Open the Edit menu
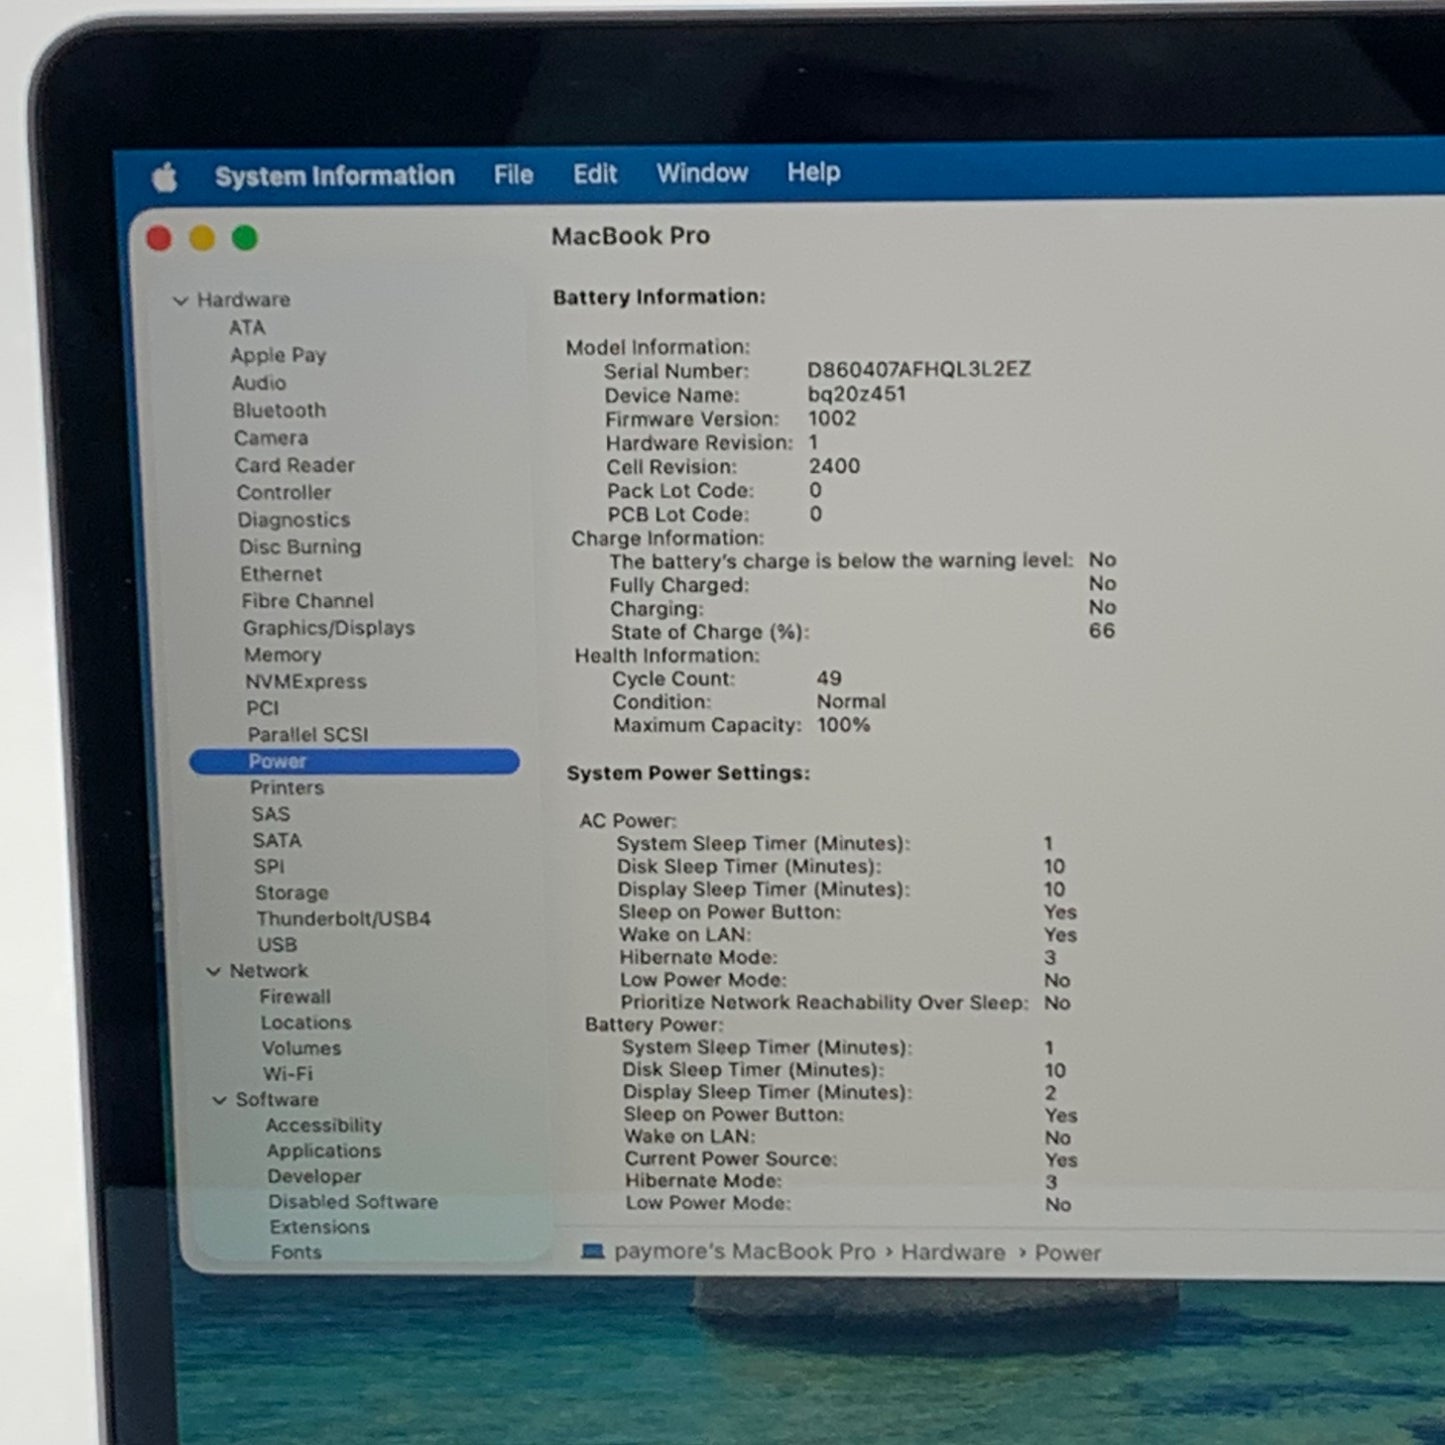This screenshot has height=1445, width=1445. coord(595,174)
